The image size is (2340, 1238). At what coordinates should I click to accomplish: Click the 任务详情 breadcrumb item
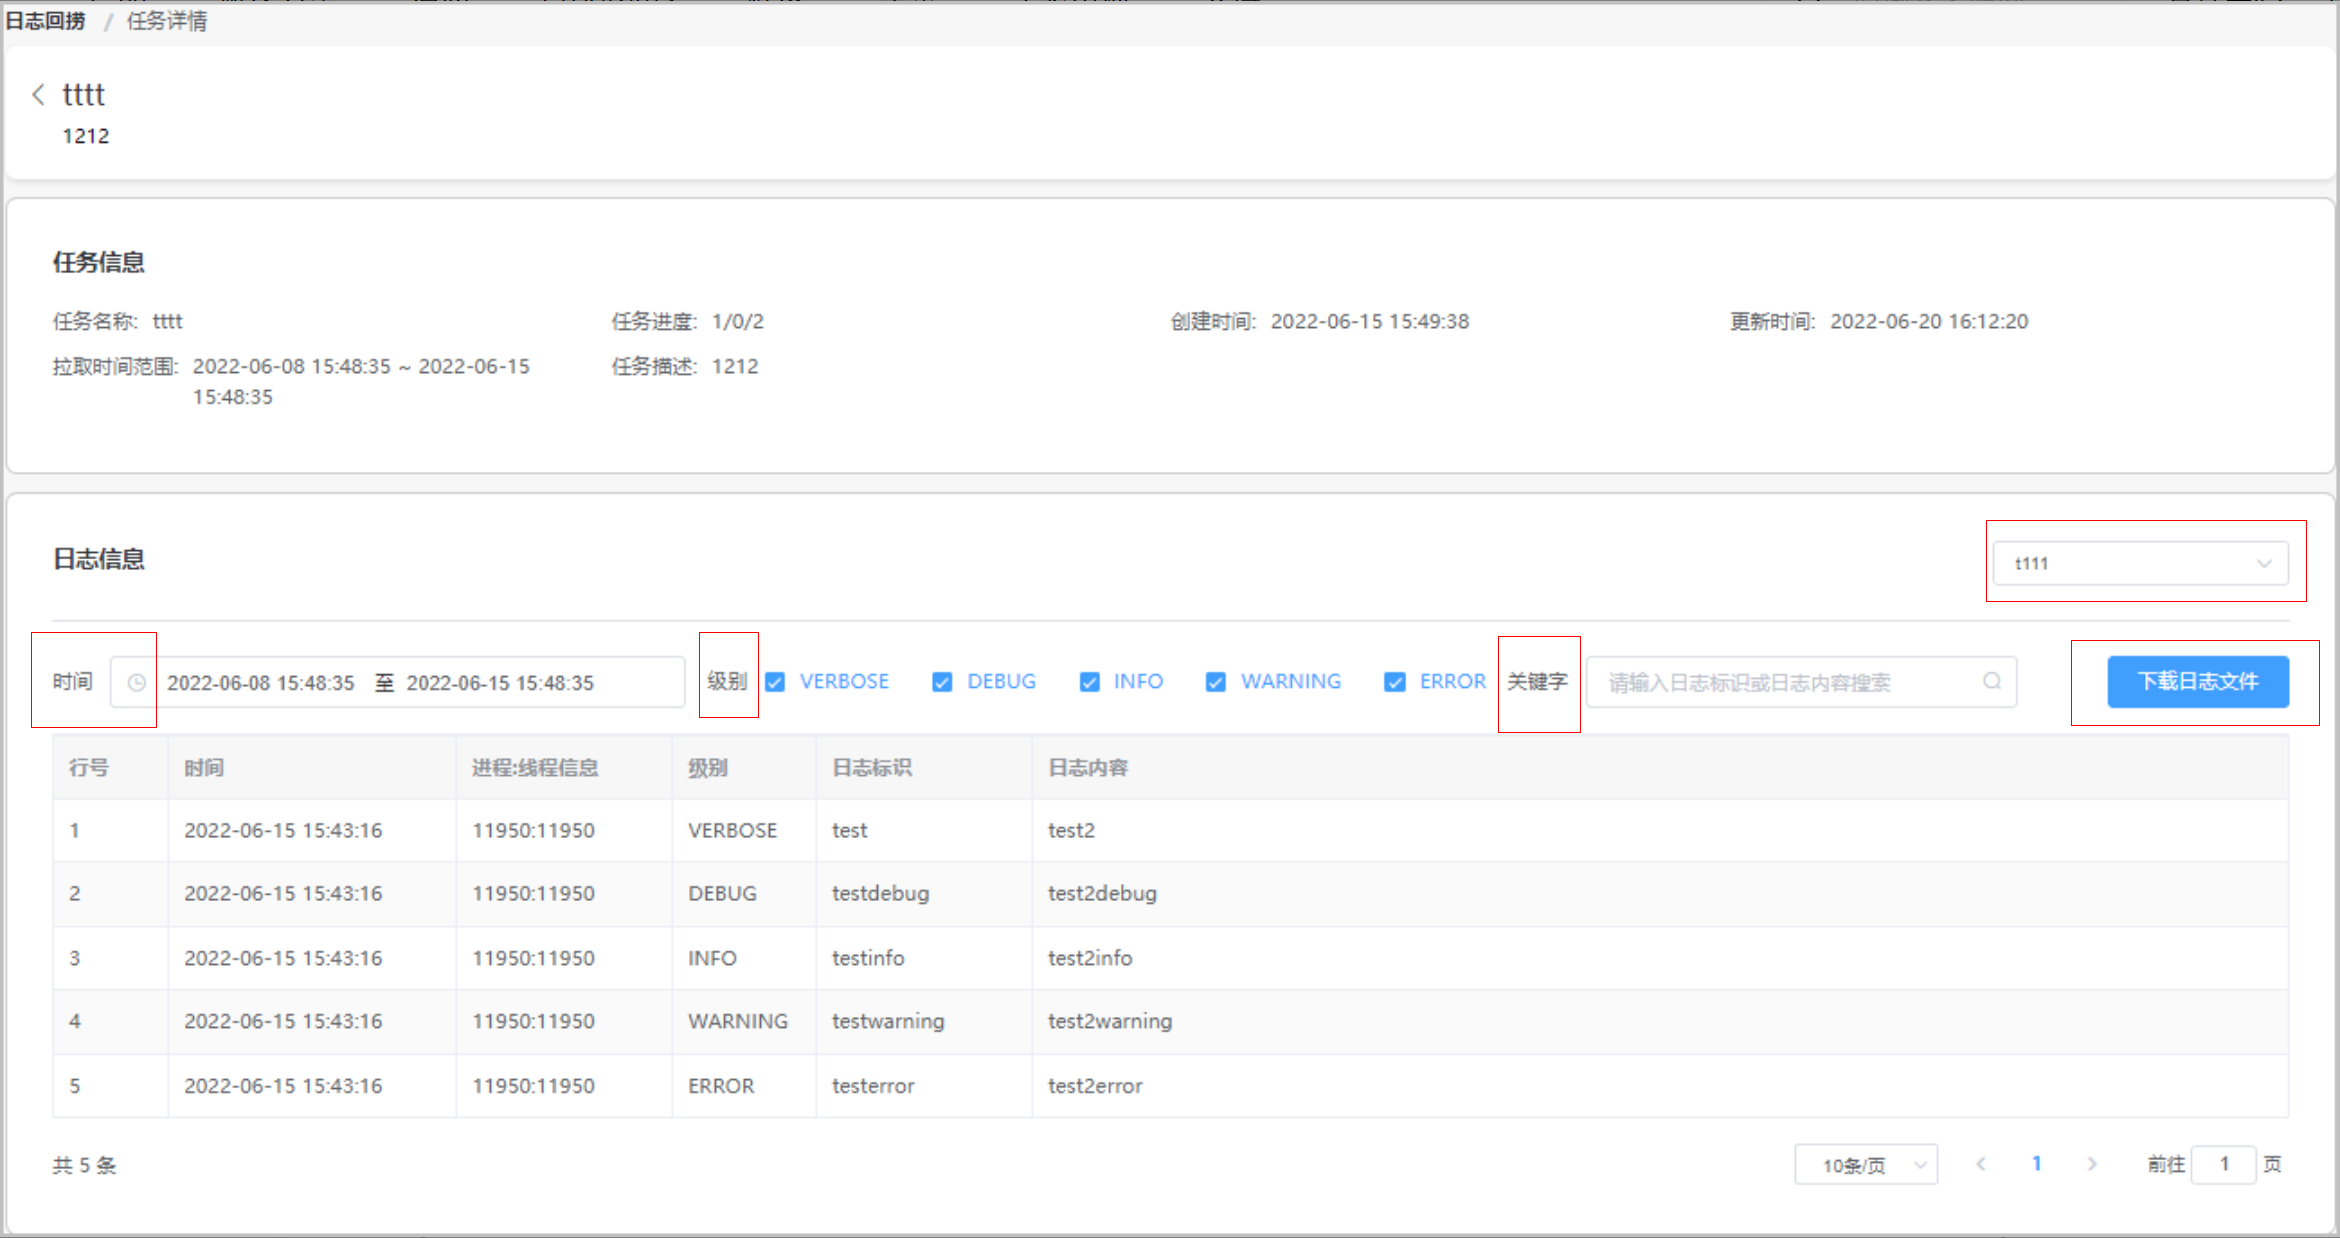pos(167,21)
